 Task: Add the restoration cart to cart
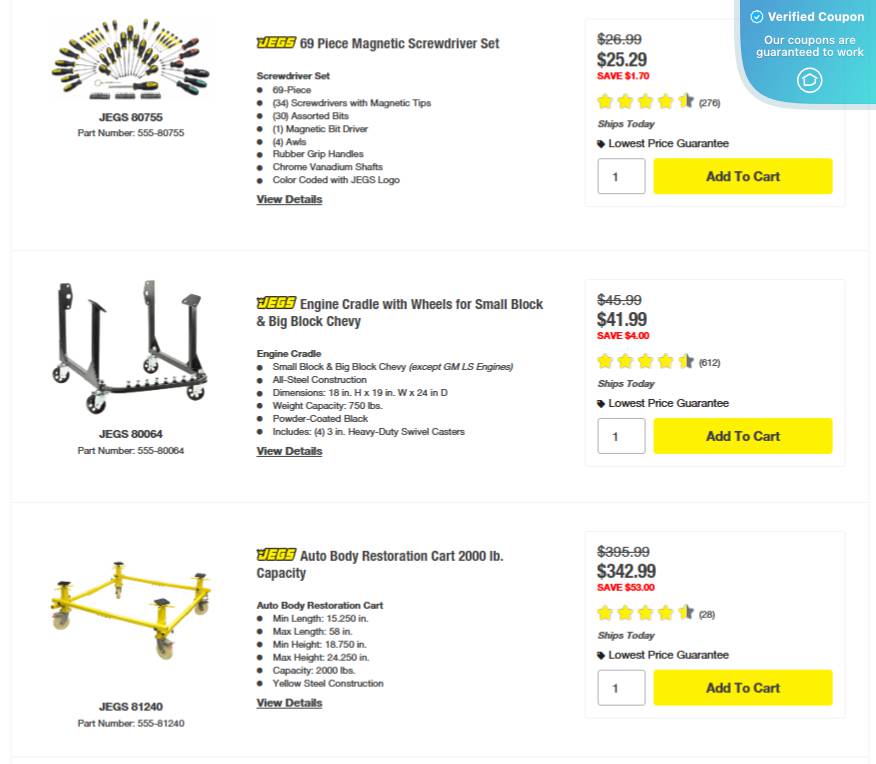click(742, 687)
